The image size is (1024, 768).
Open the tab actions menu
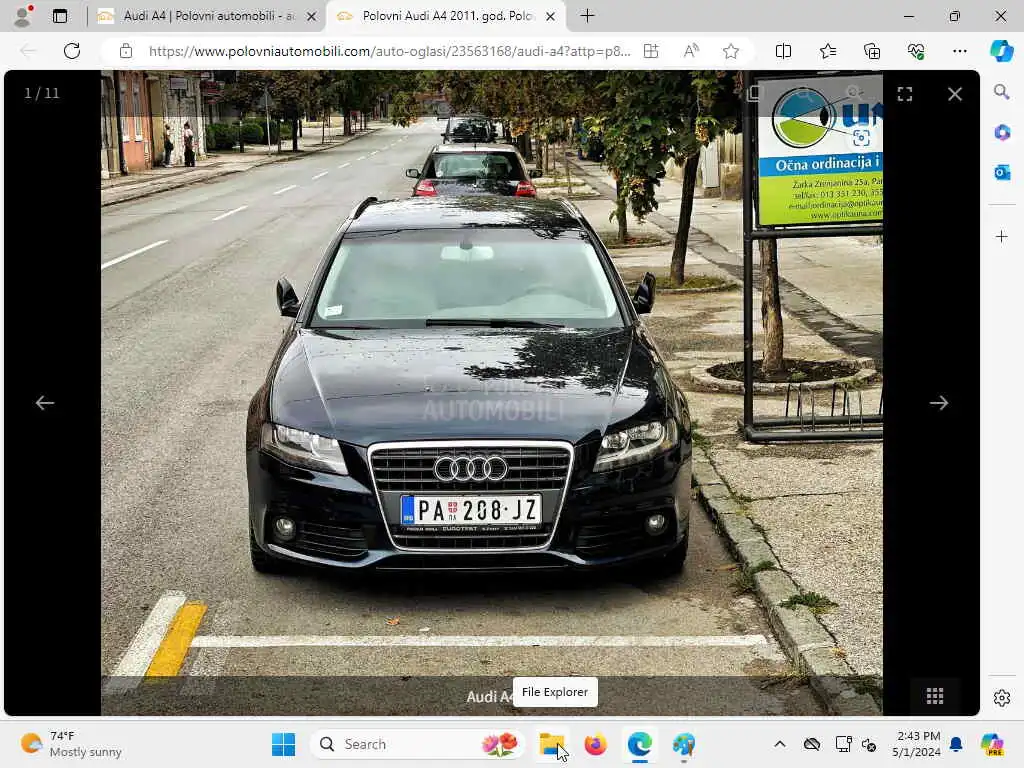(60, 16)
